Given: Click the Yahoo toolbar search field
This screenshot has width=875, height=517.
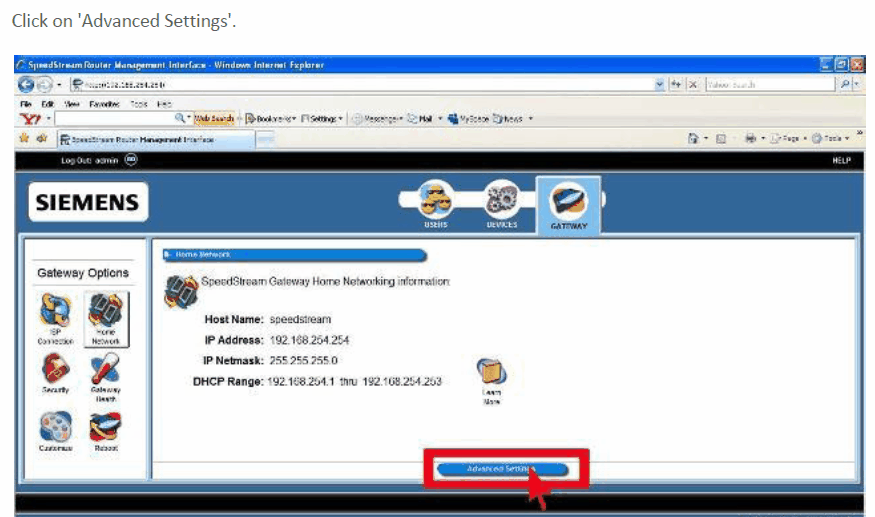Looking at the screenshot, I should (114, 118).
